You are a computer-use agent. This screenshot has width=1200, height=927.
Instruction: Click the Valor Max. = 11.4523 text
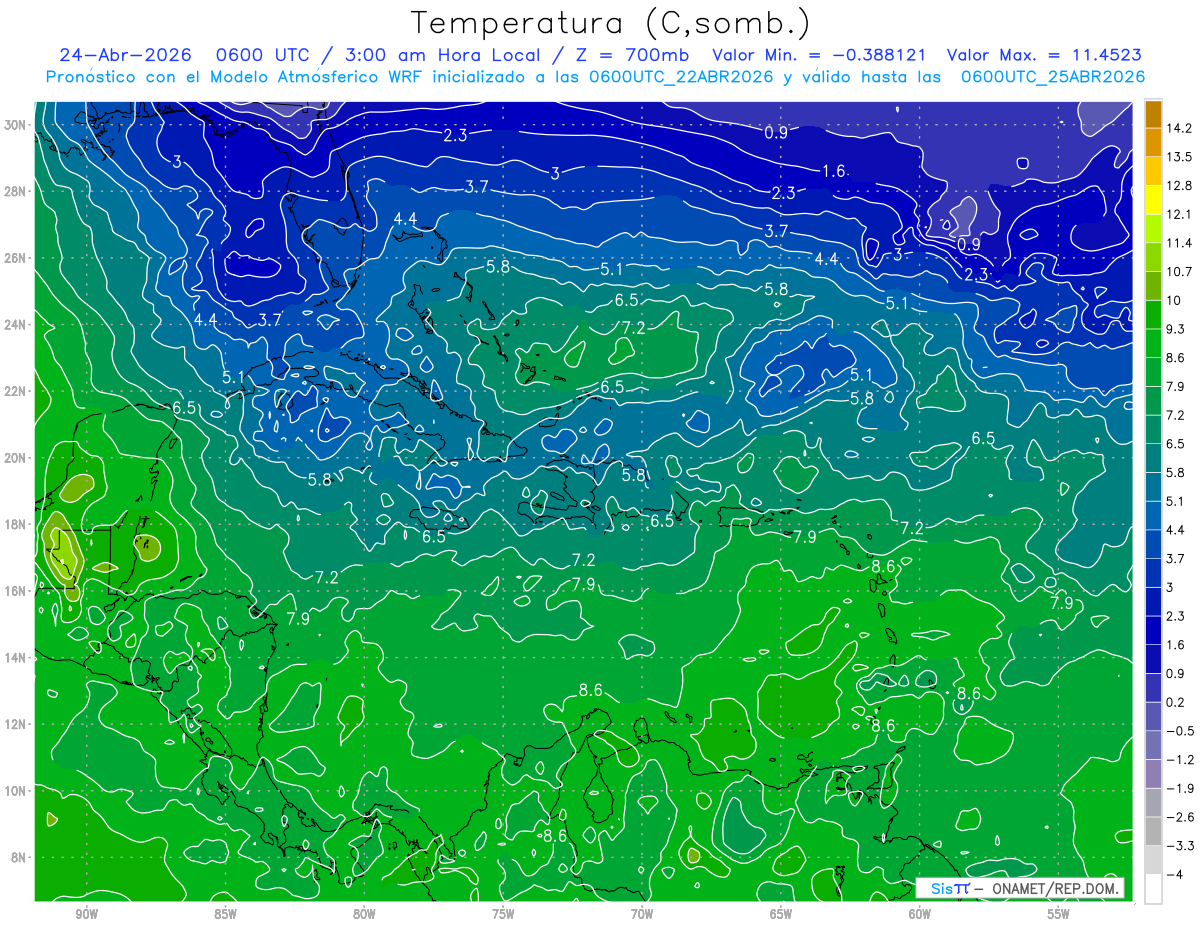pos(1044,55)
